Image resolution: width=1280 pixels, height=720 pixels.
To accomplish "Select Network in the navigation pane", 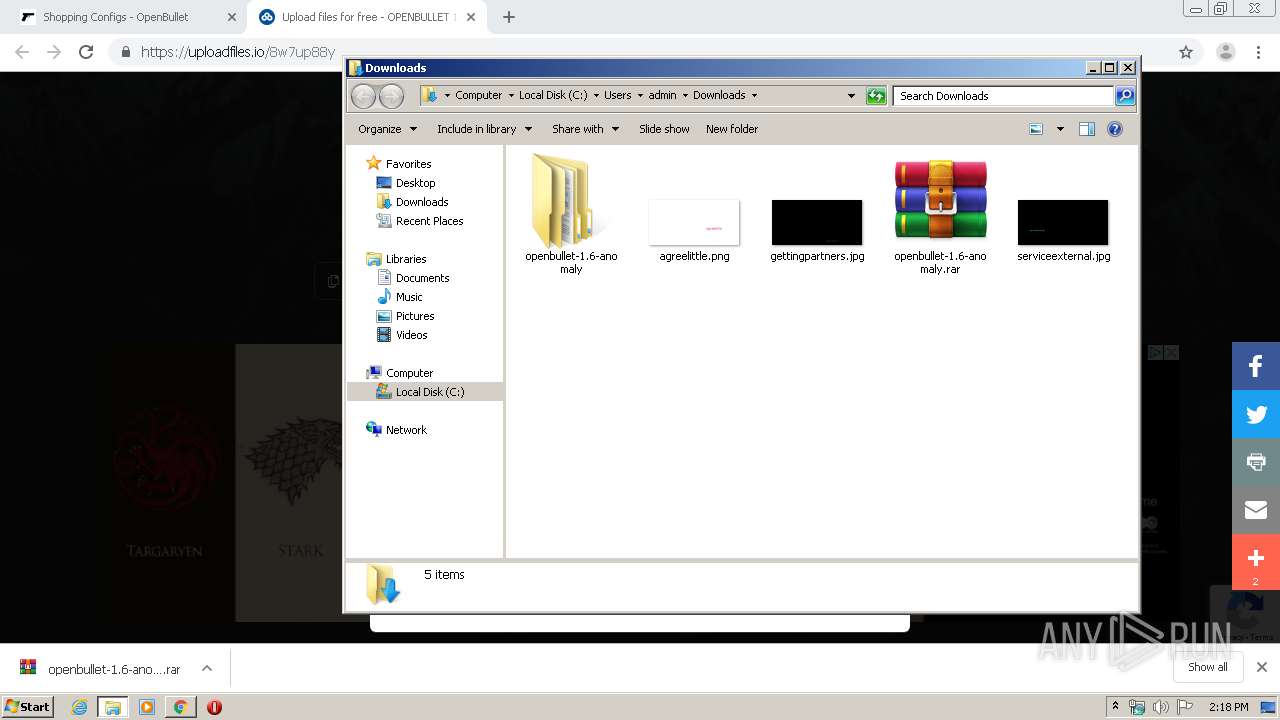I will (406, 430).
